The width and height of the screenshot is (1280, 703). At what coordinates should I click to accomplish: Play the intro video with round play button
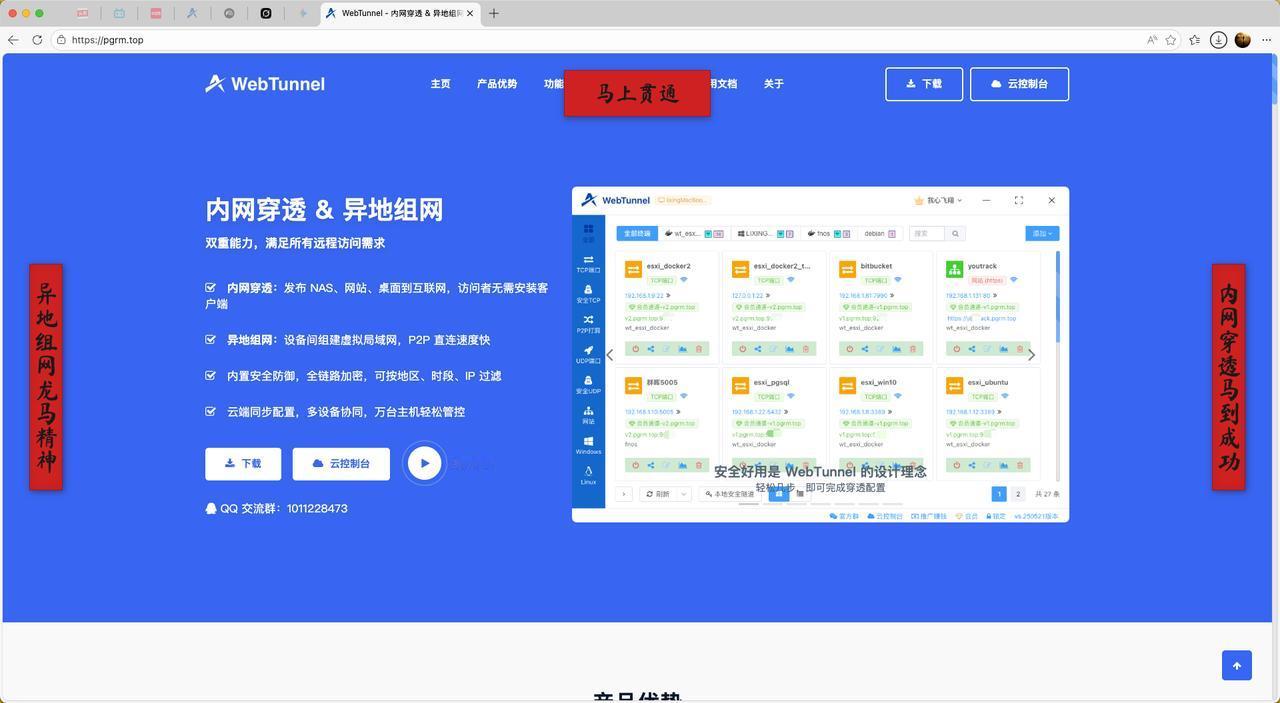[x=424, y=463]
